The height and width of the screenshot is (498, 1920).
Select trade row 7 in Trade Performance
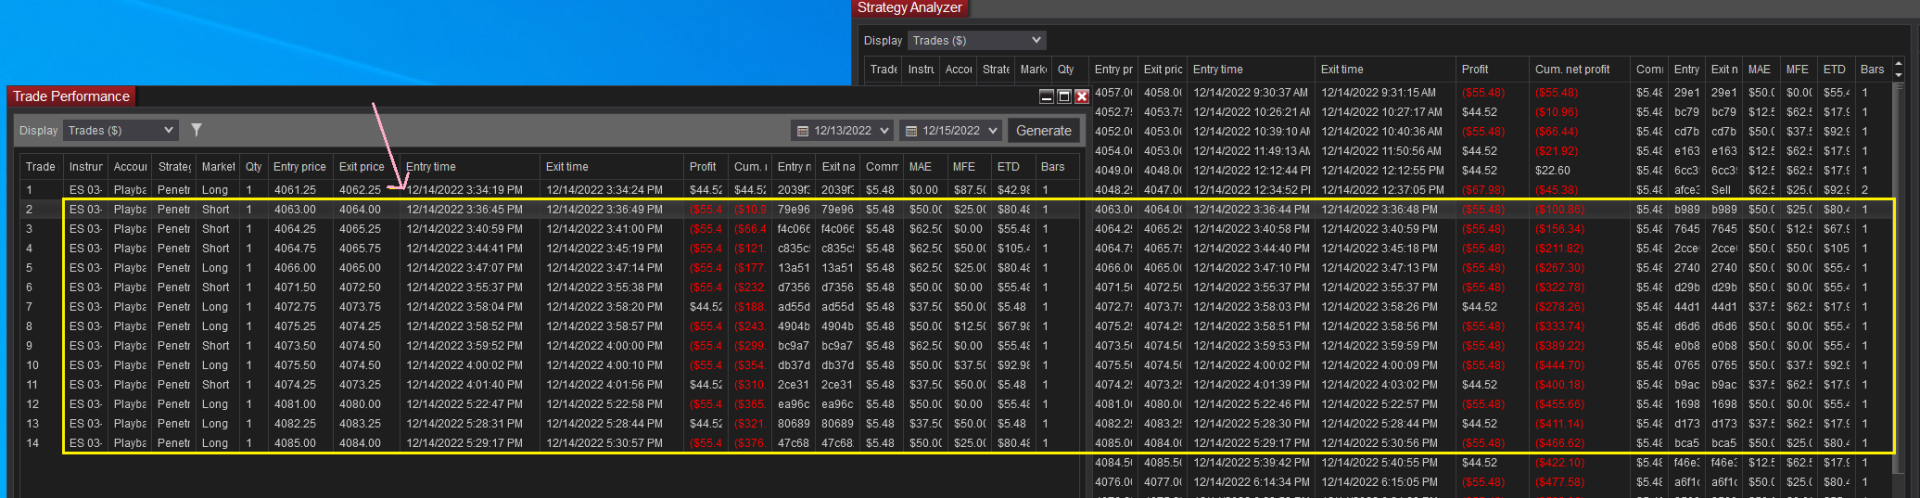[x=550, y=307]
